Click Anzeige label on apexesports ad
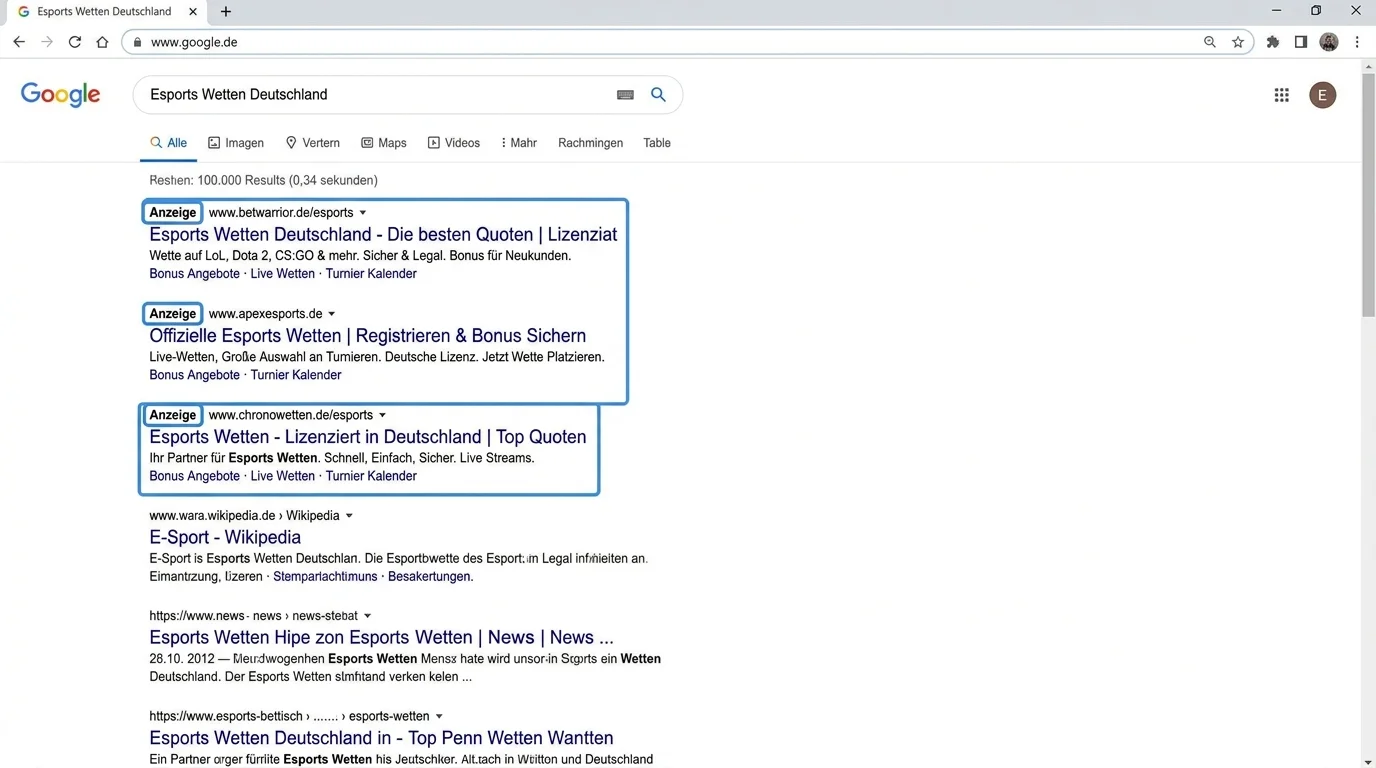The width and height of the screenshot is (1376, 768). click(173, 314)
